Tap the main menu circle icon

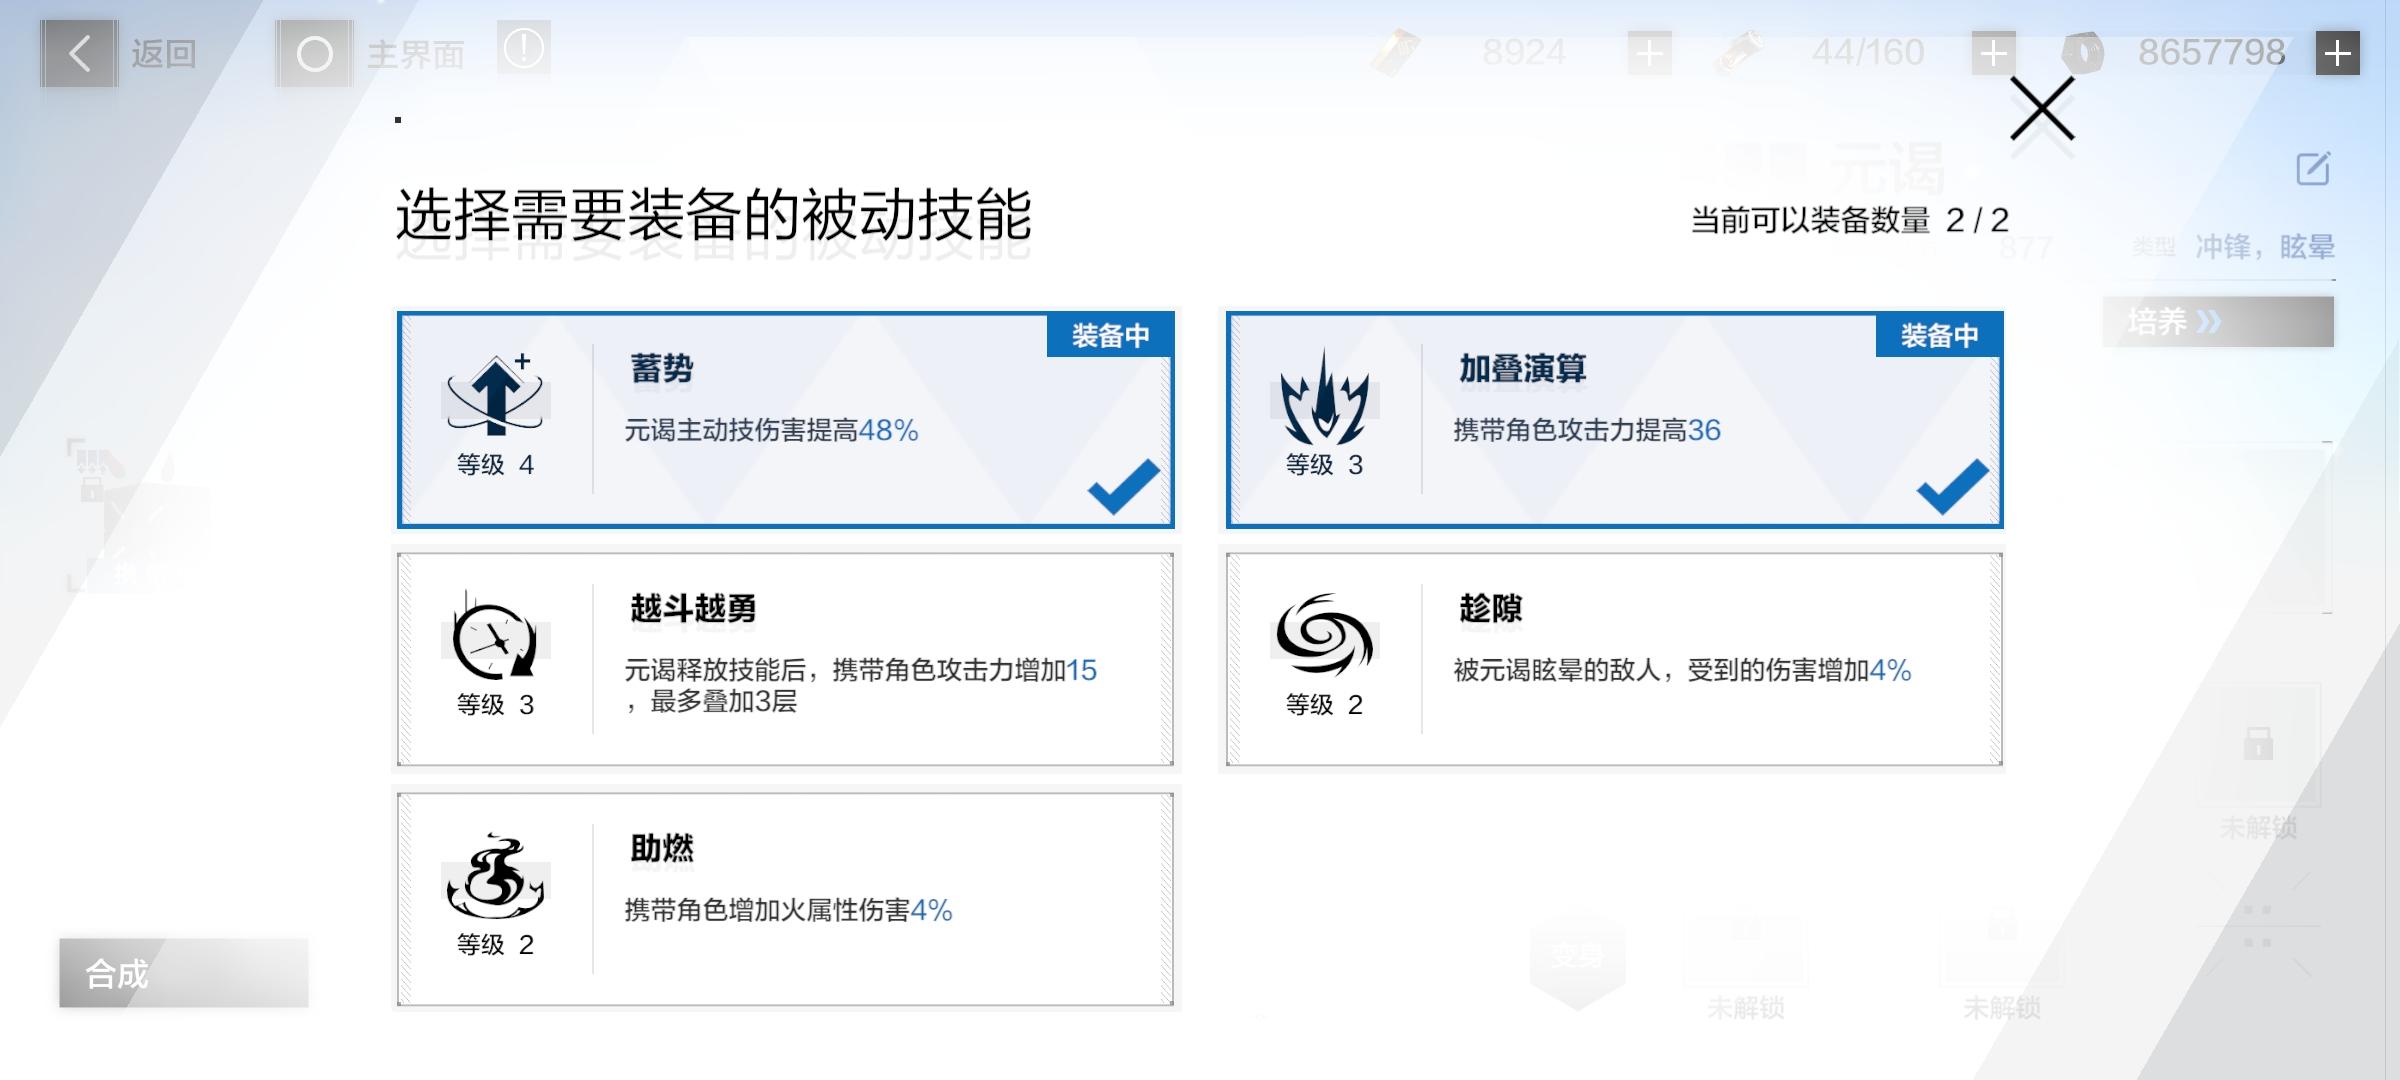(x=314, y=54)
